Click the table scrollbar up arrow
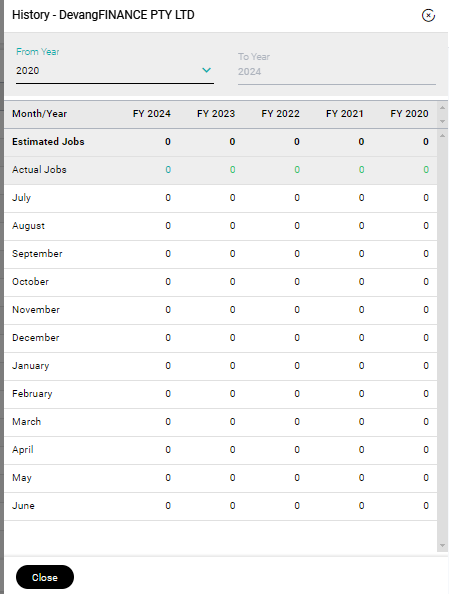 [x=443, y=136]
